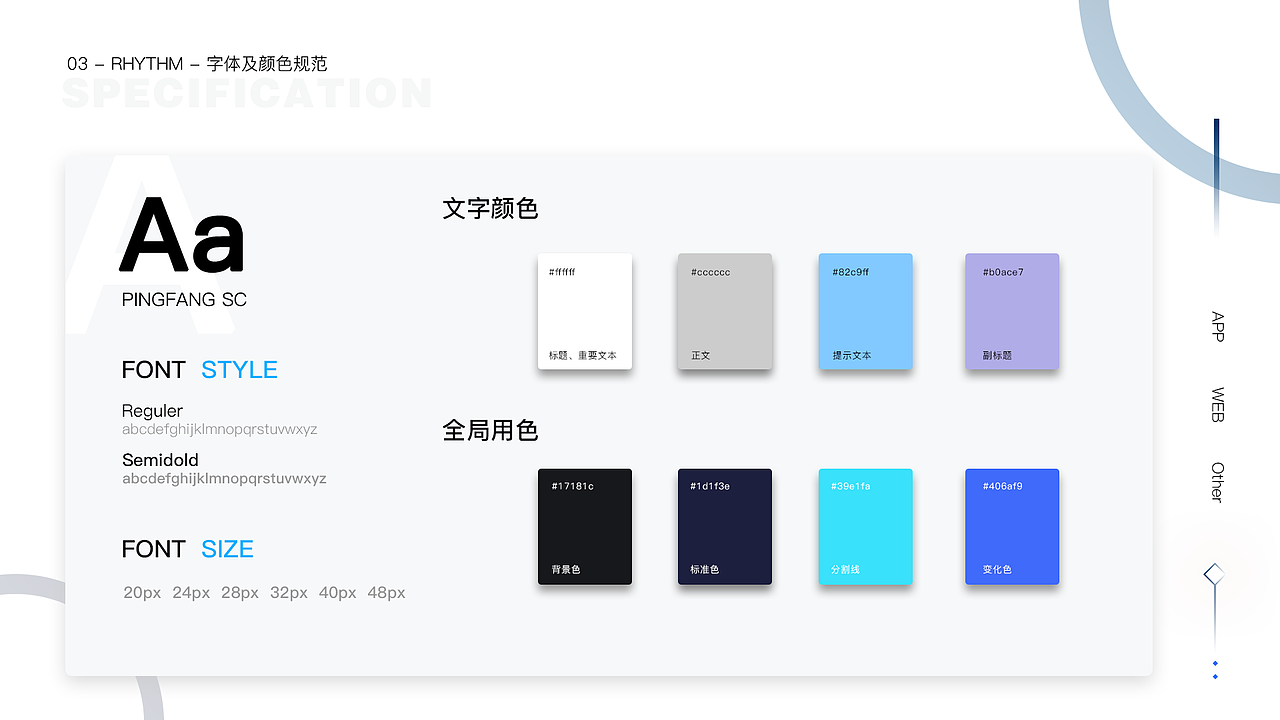Screen dimensions: 1280x720
Task: Click the page title 03 – RHYTHM – 字体及颜色规范
Action: (197, 64)
